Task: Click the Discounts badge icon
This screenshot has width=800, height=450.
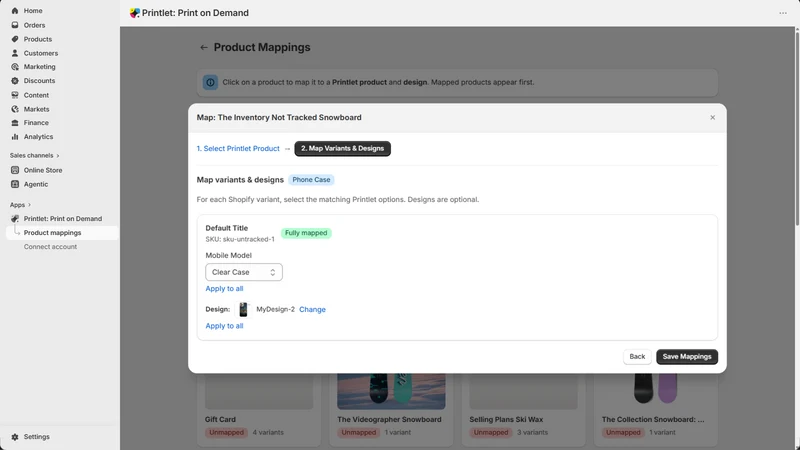Action: coord(15,81)
